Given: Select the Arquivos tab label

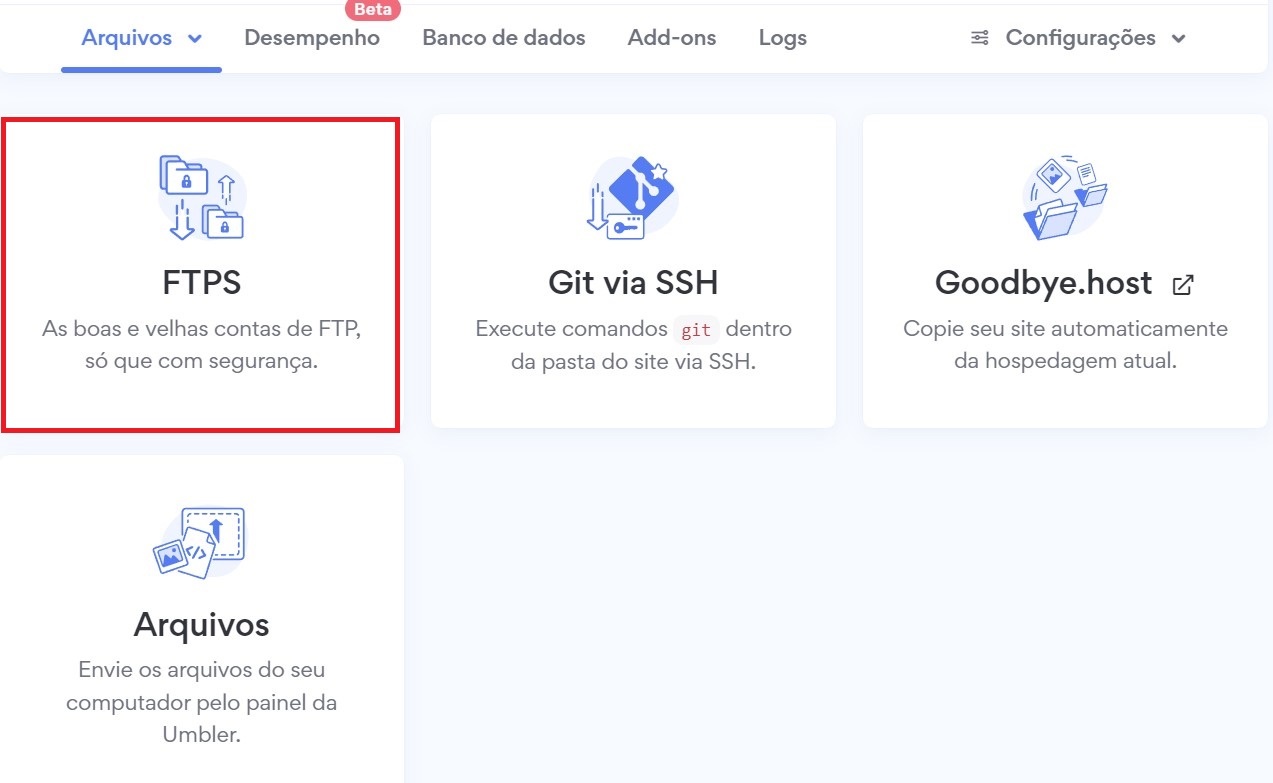Looking at the screenshot, I should pos(126,38).
